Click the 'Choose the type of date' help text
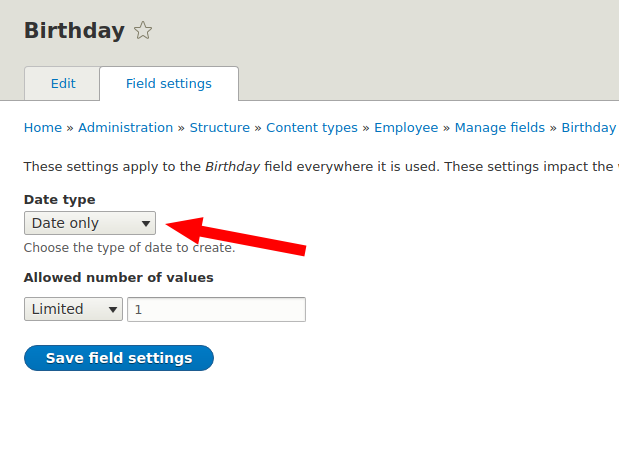The width and height of the screenshot is (619, 449). [129, 248]
